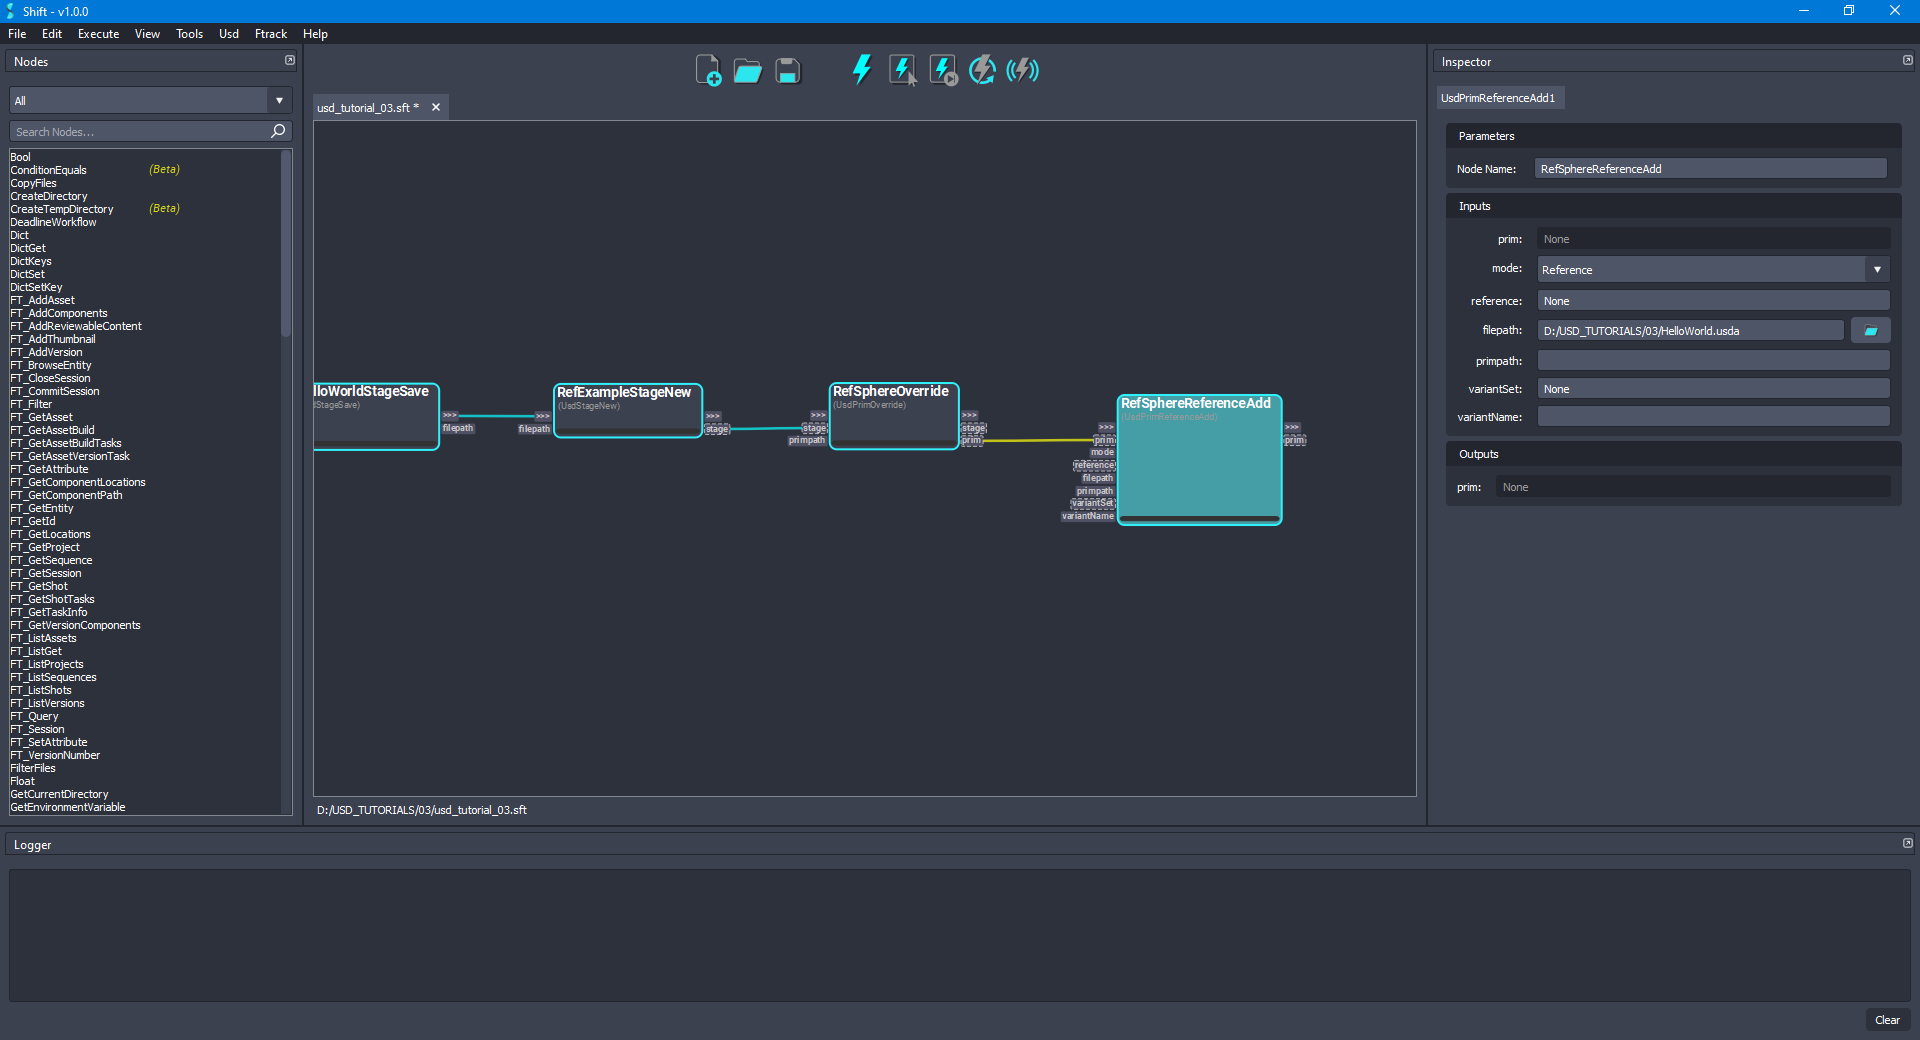Image resolution: width=1920 pixels, height=1040 pixels.
Task: Select the RefSphereOverride node in the graph
Action: pos(891,415)
